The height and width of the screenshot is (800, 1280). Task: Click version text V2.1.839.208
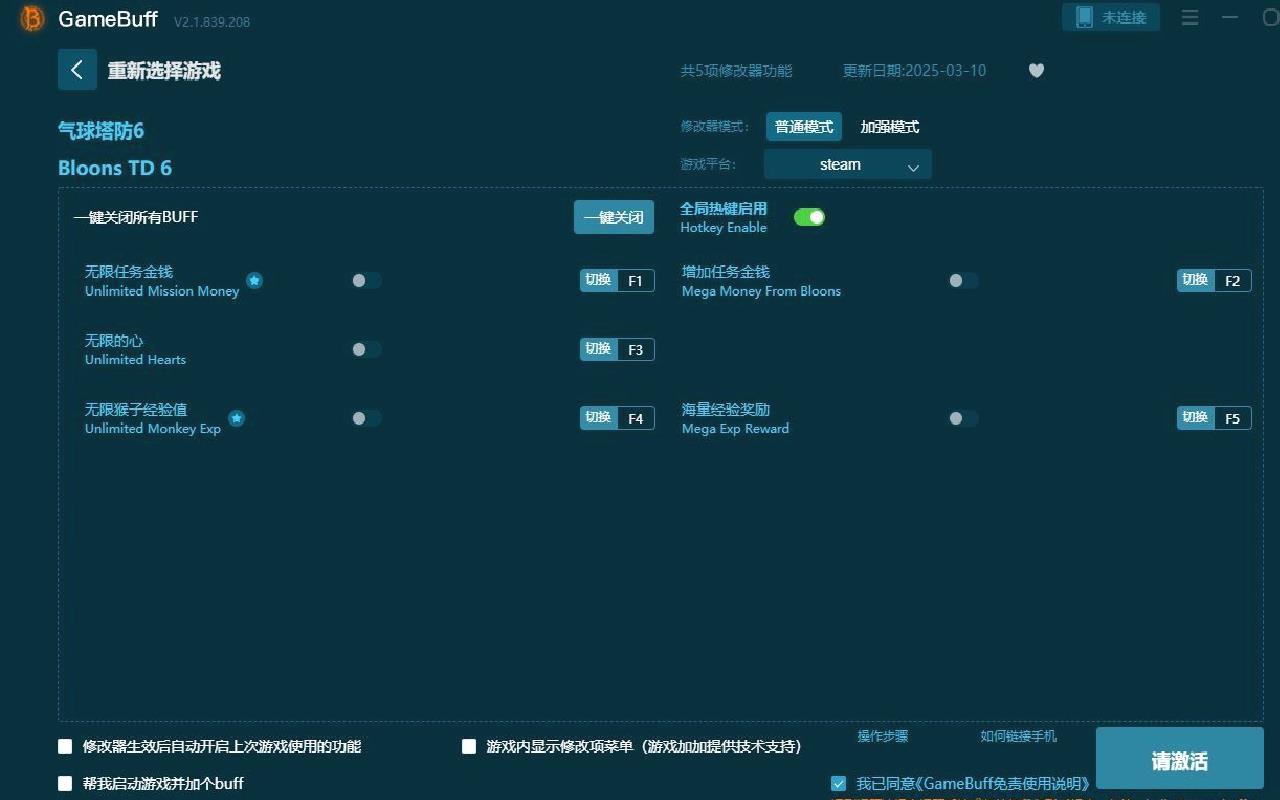212,21
